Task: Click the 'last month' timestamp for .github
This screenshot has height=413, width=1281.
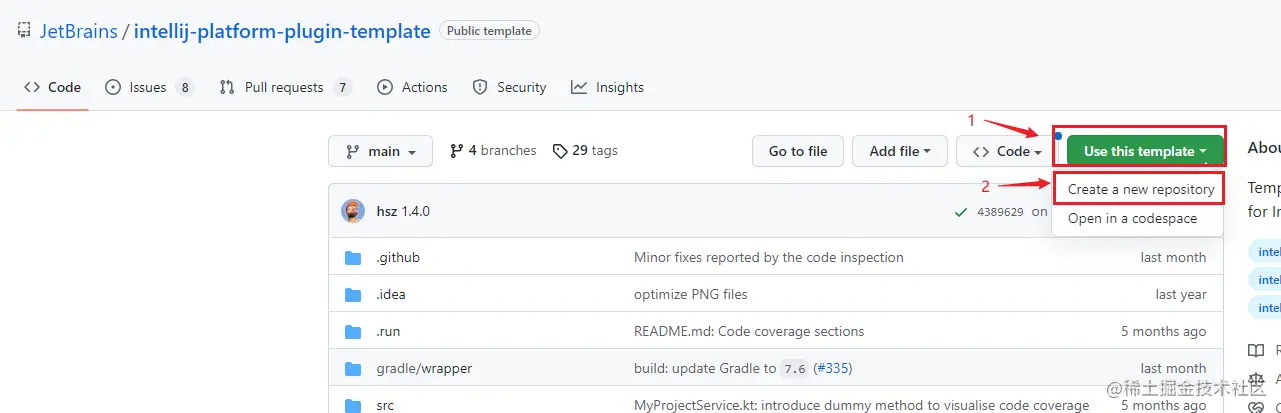Action: pos(1173,258)
